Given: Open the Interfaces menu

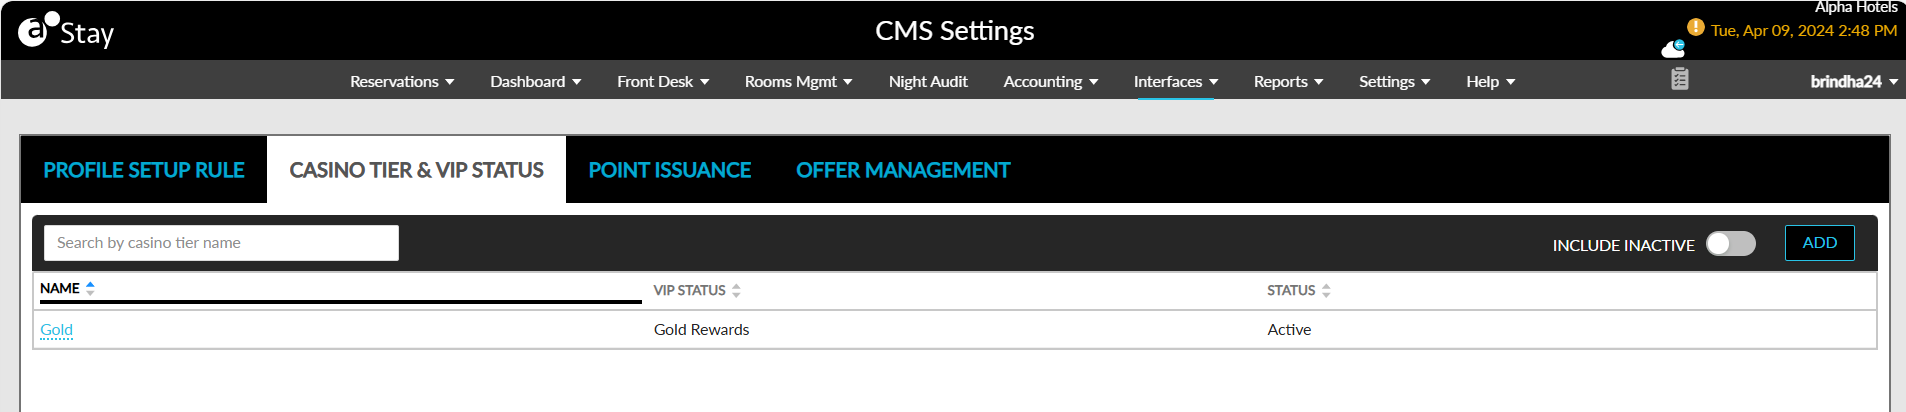Looking at the screenshot, I should pyautogui.click(x=1176, y=81).
